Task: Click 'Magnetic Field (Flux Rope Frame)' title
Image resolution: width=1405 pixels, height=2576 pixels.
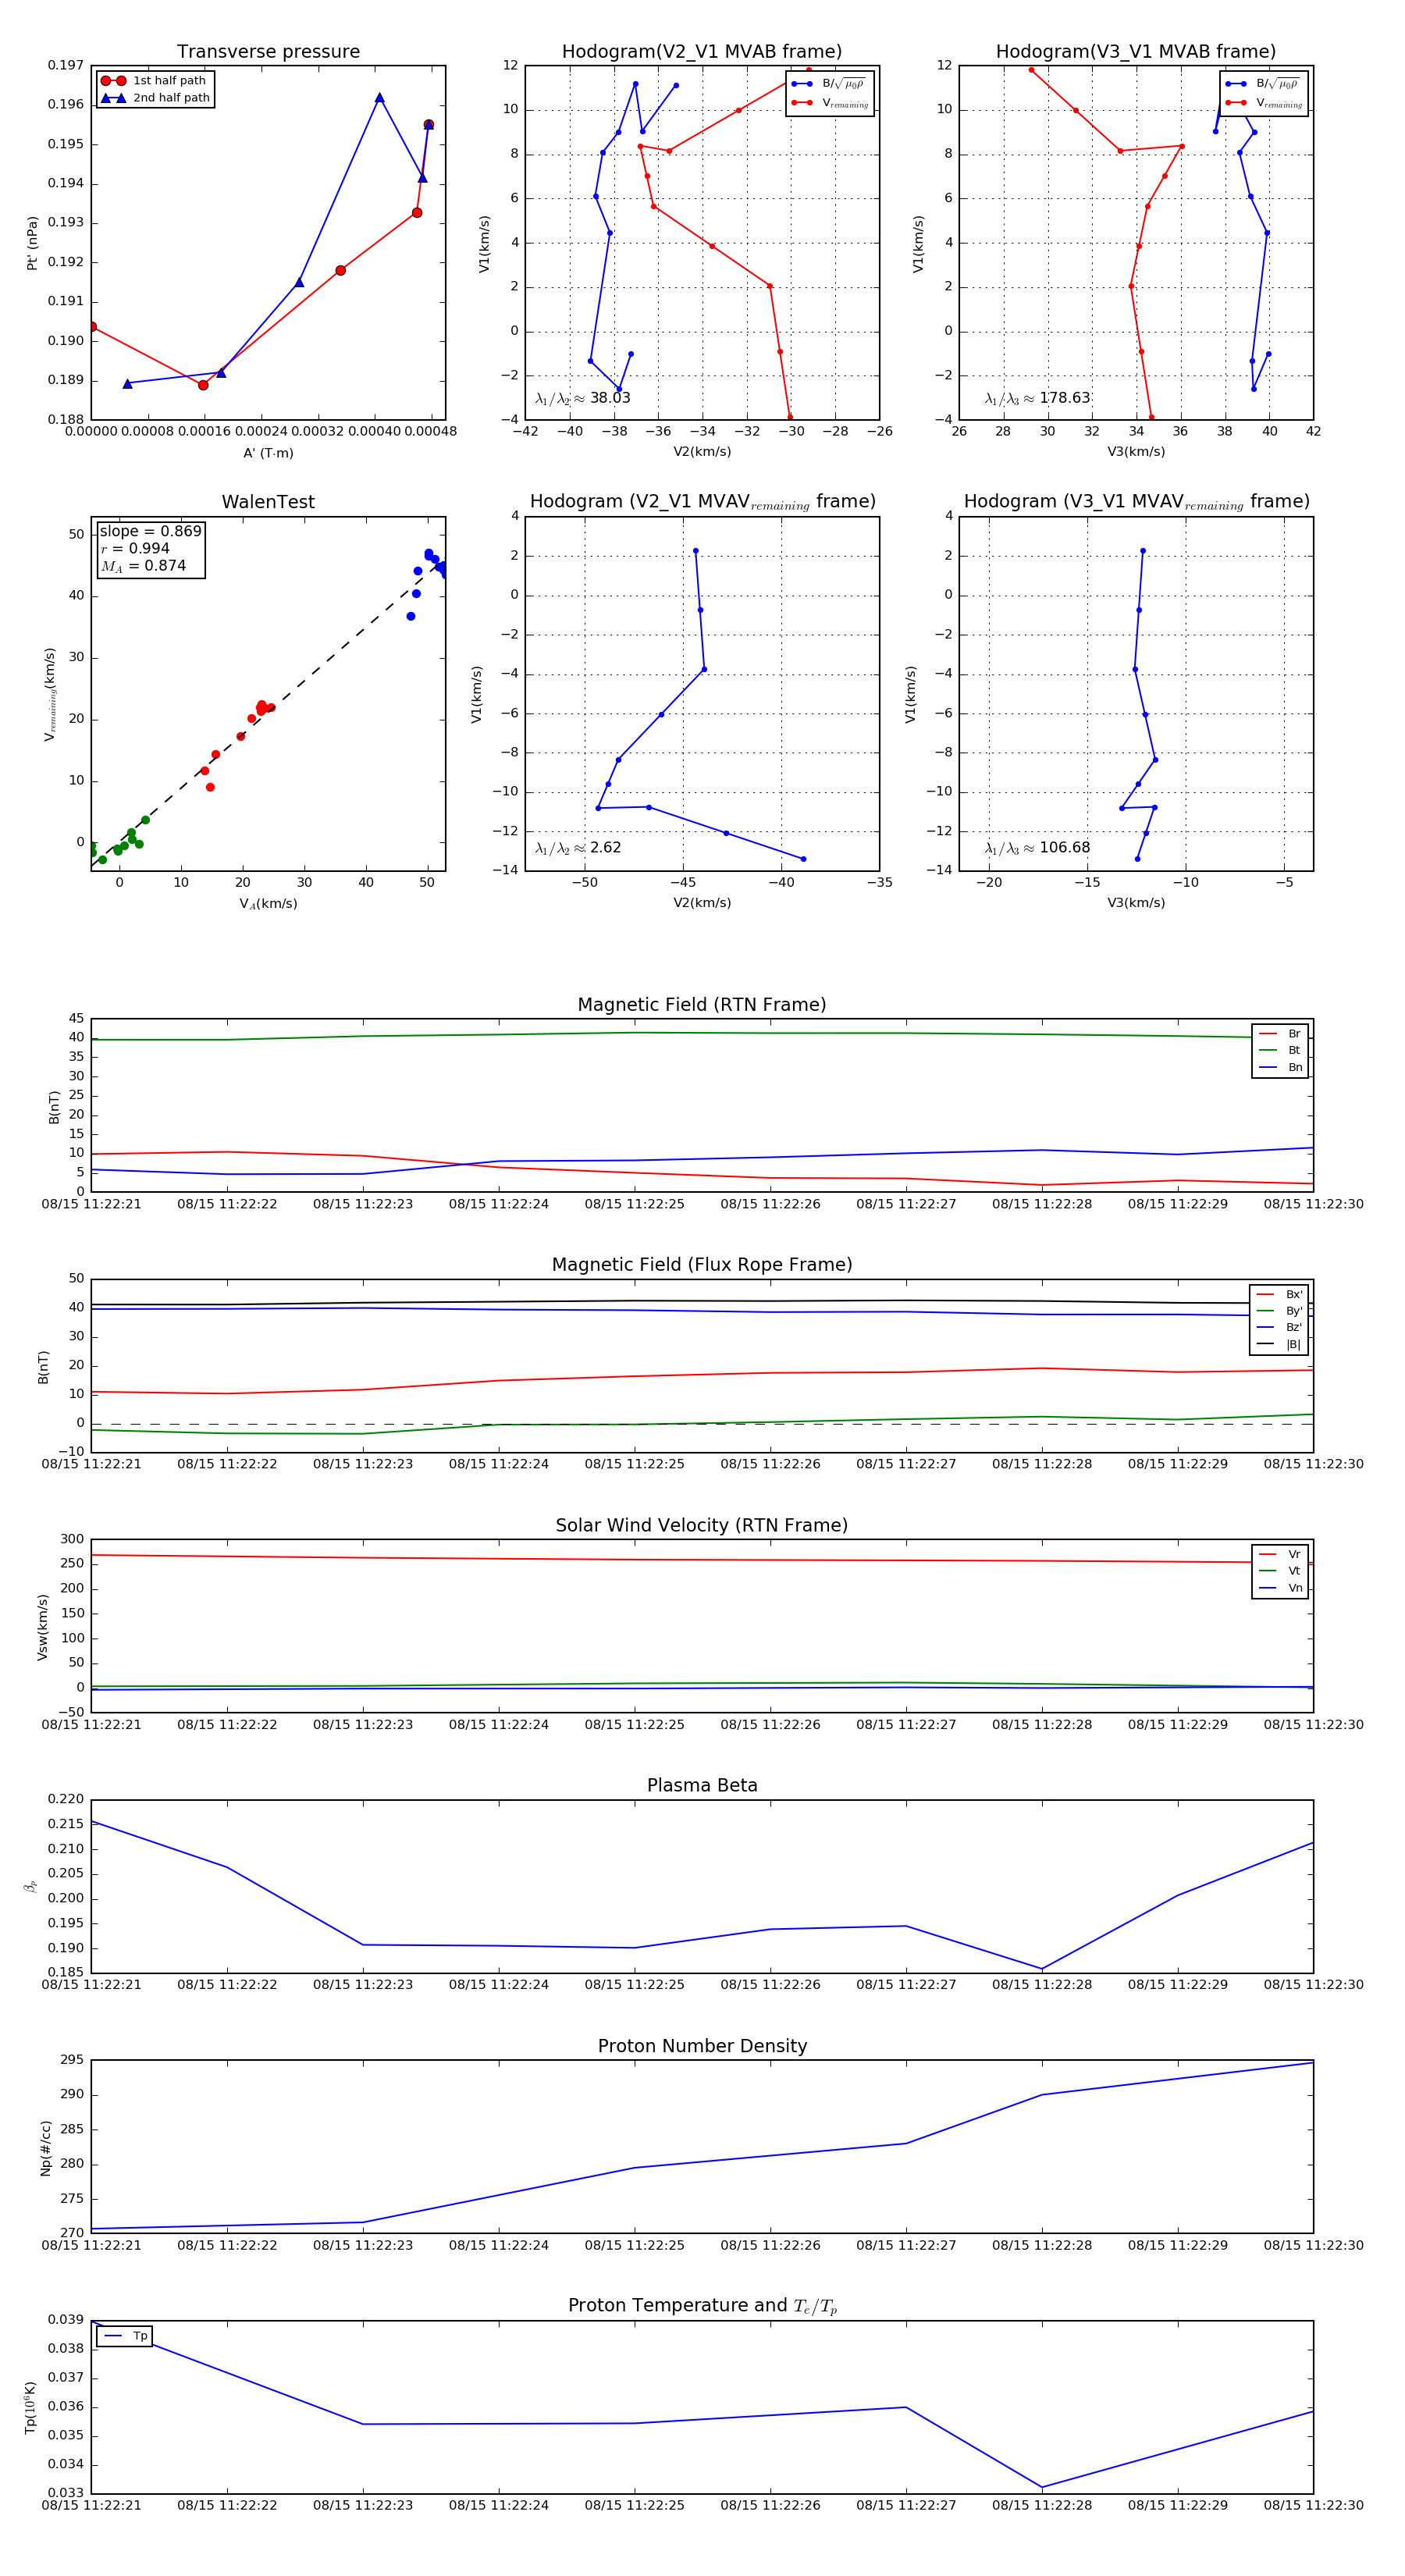Action: point(702,1265)
